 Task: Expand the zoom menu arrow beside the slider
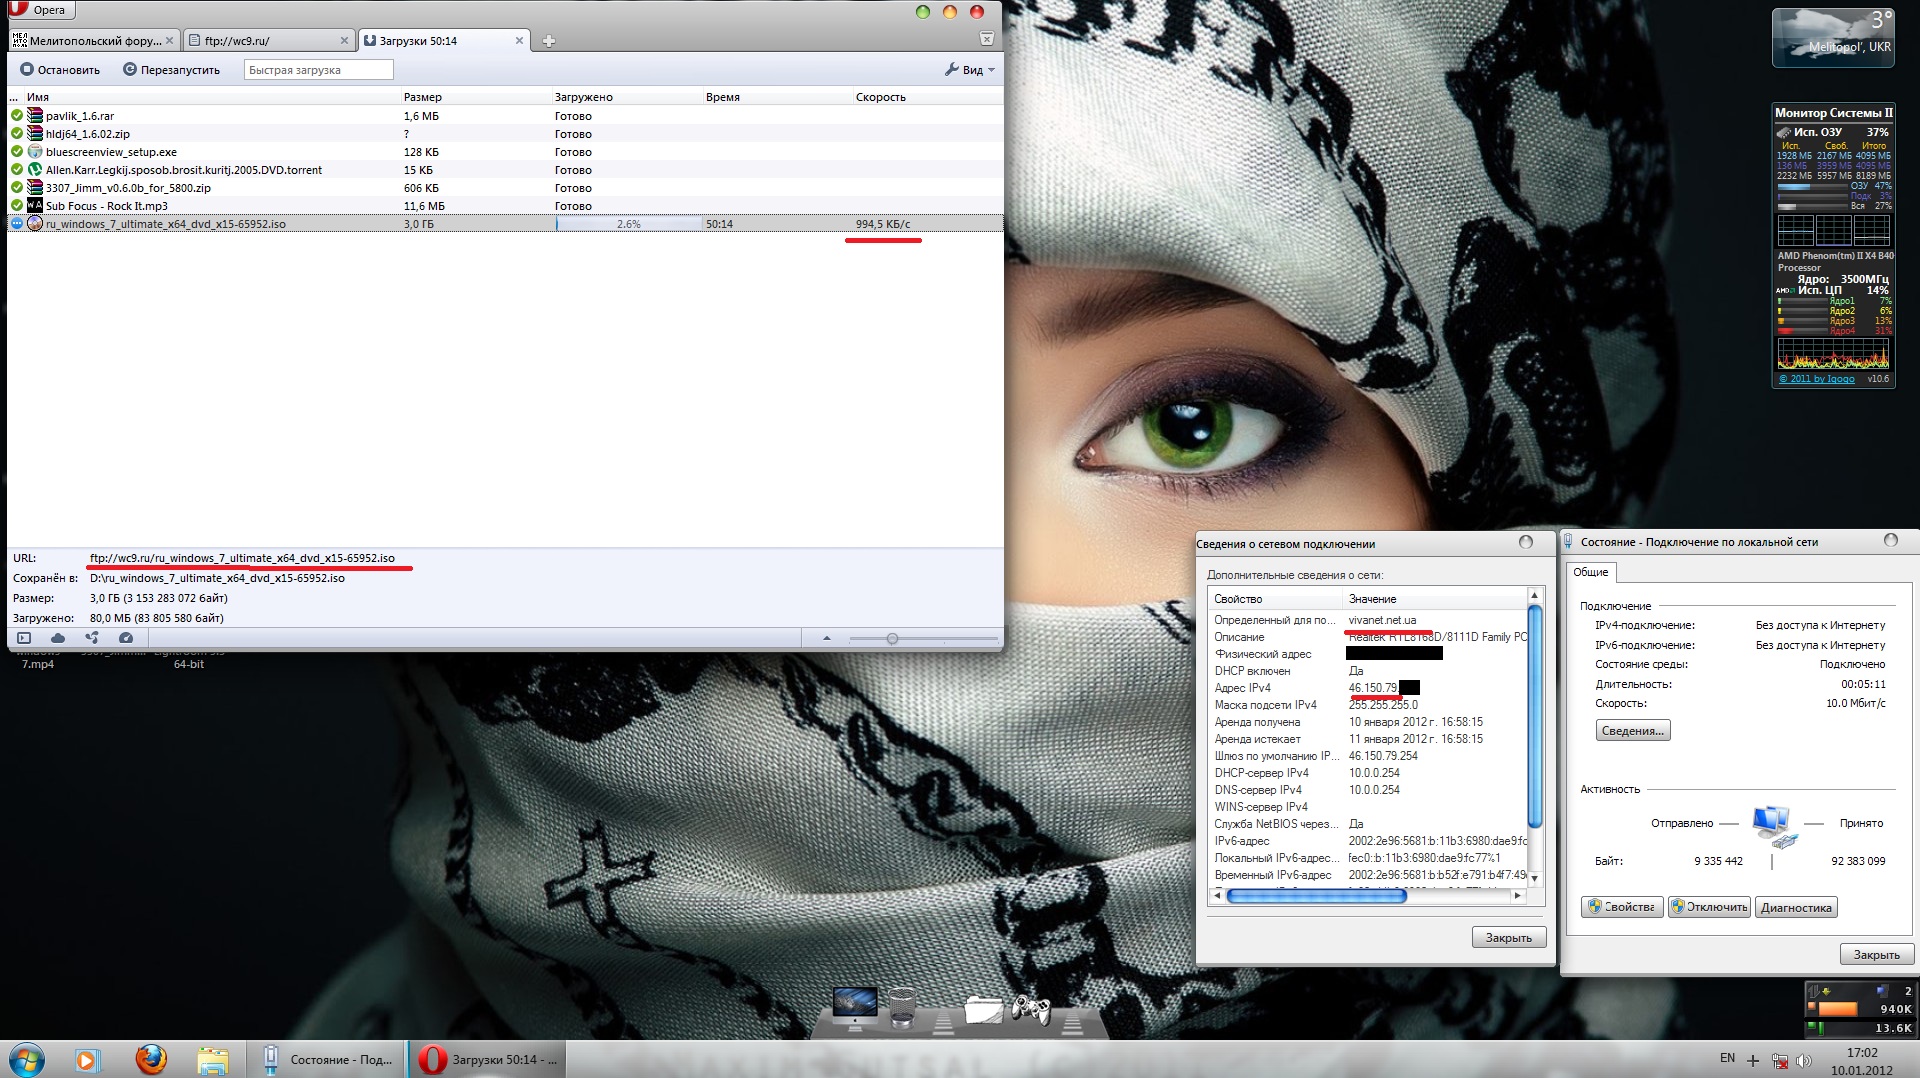pyautogui.click(x=826, y=638)
